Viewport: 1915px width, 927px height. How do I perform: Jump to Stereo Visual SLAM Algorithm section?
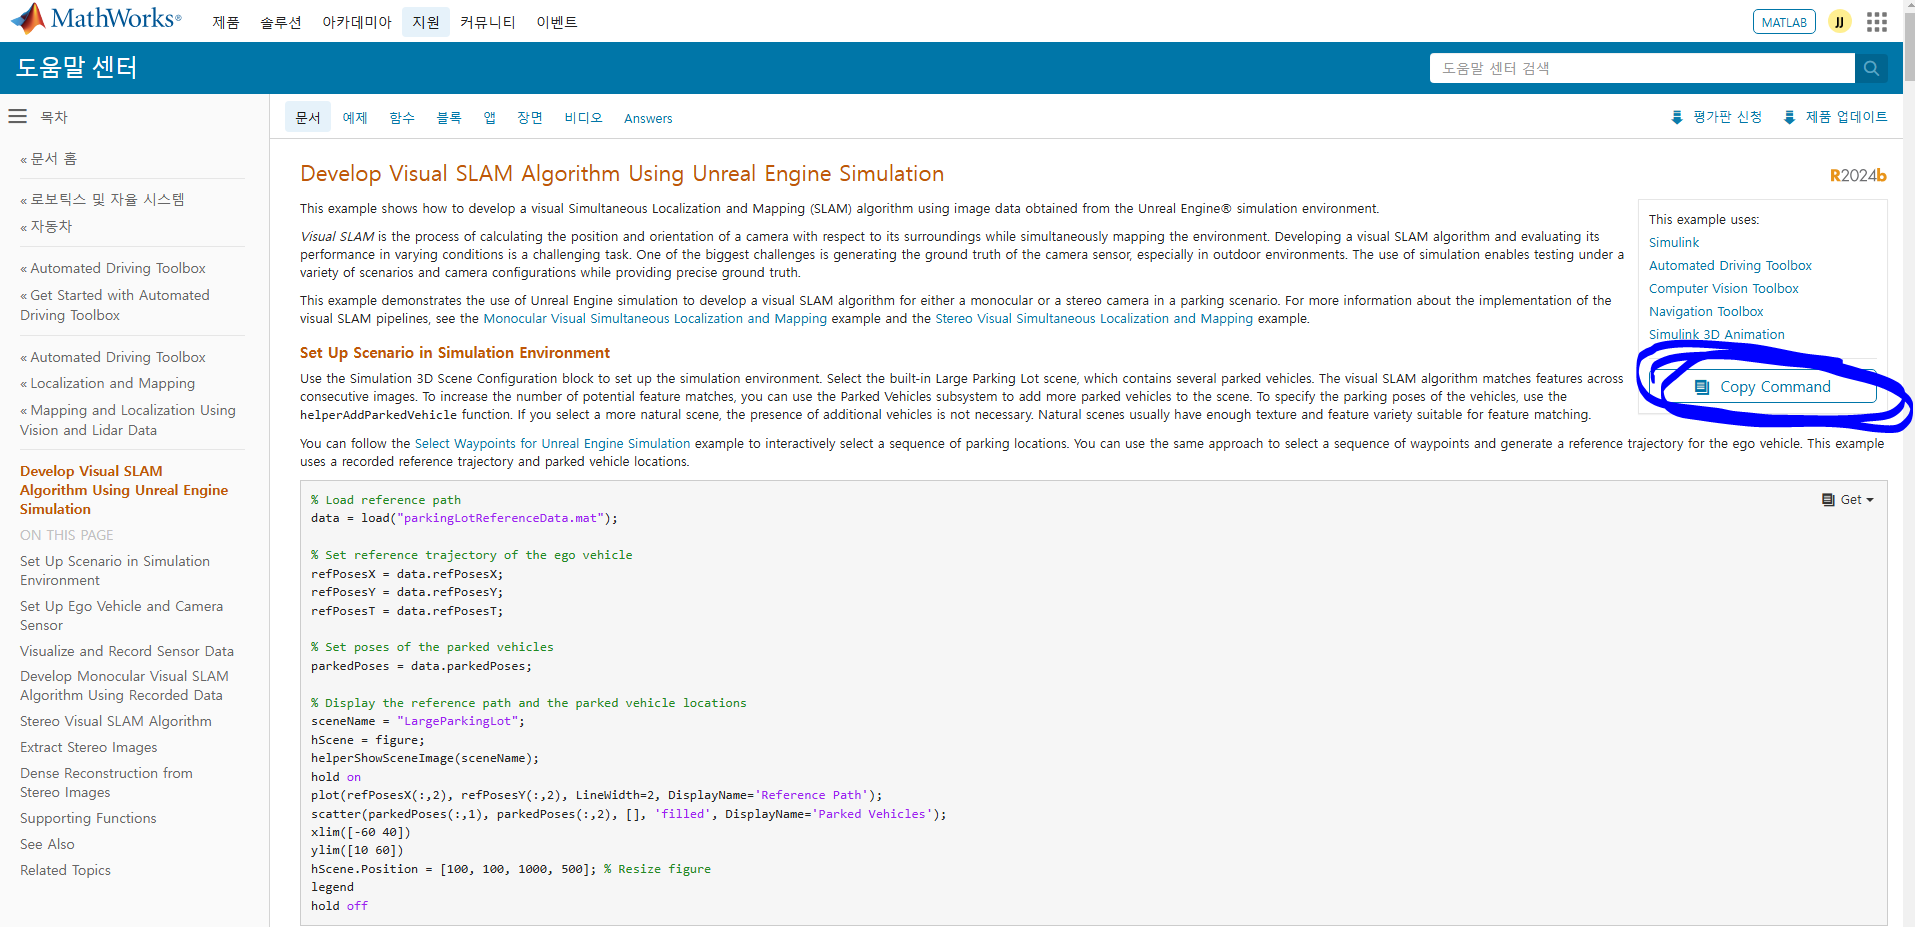[116, 722]
